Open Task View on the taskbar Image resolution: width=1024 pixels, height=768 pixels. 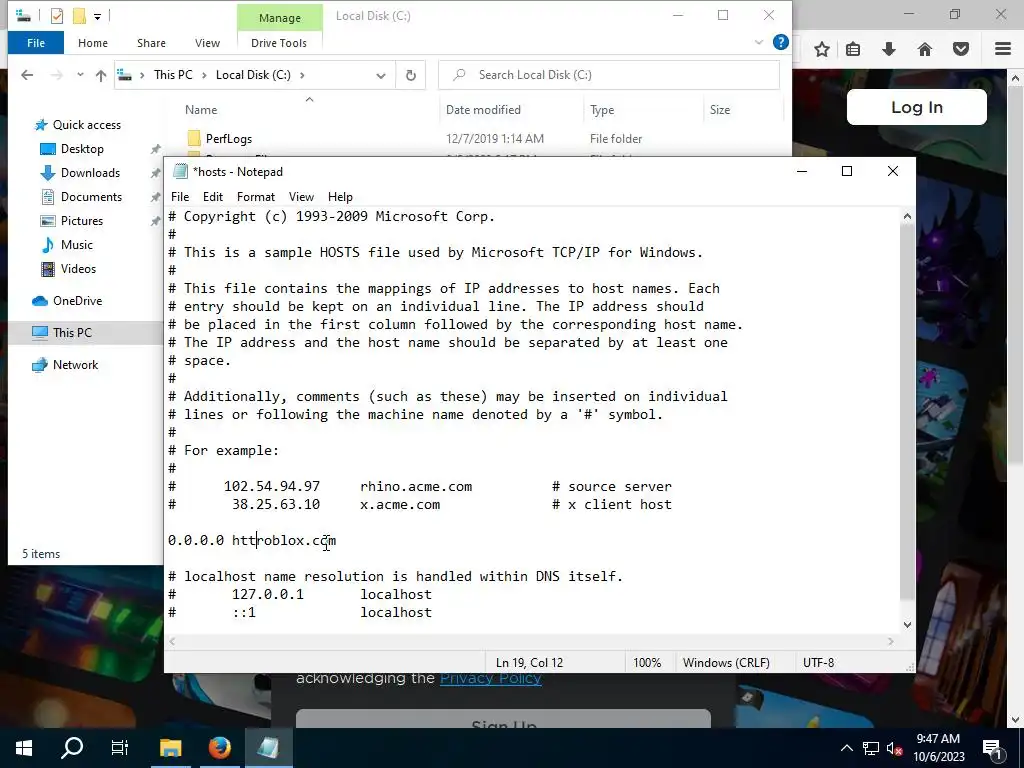click(120, 748)
